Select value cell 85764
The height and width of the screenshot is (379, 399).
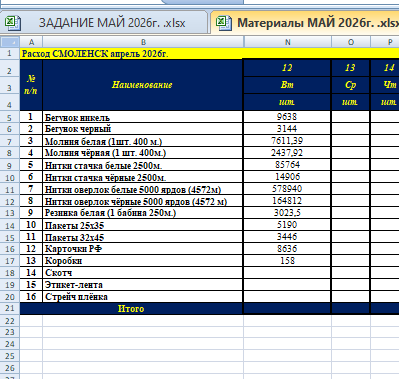[x=287, y=165]
